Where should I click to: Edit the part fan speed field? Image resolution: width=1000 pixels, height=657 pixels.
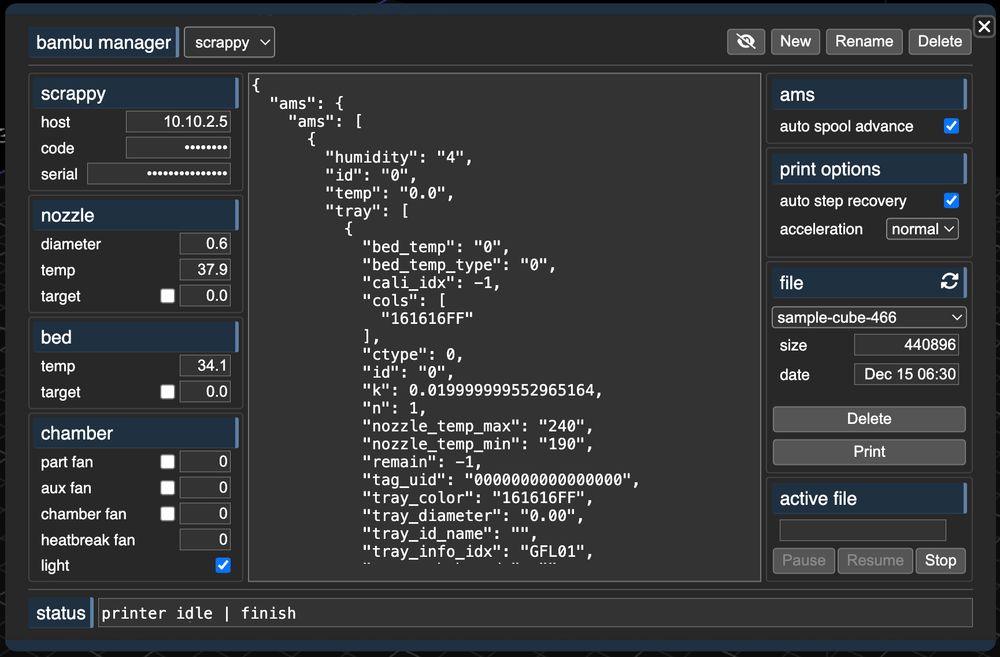click(205, 462)
